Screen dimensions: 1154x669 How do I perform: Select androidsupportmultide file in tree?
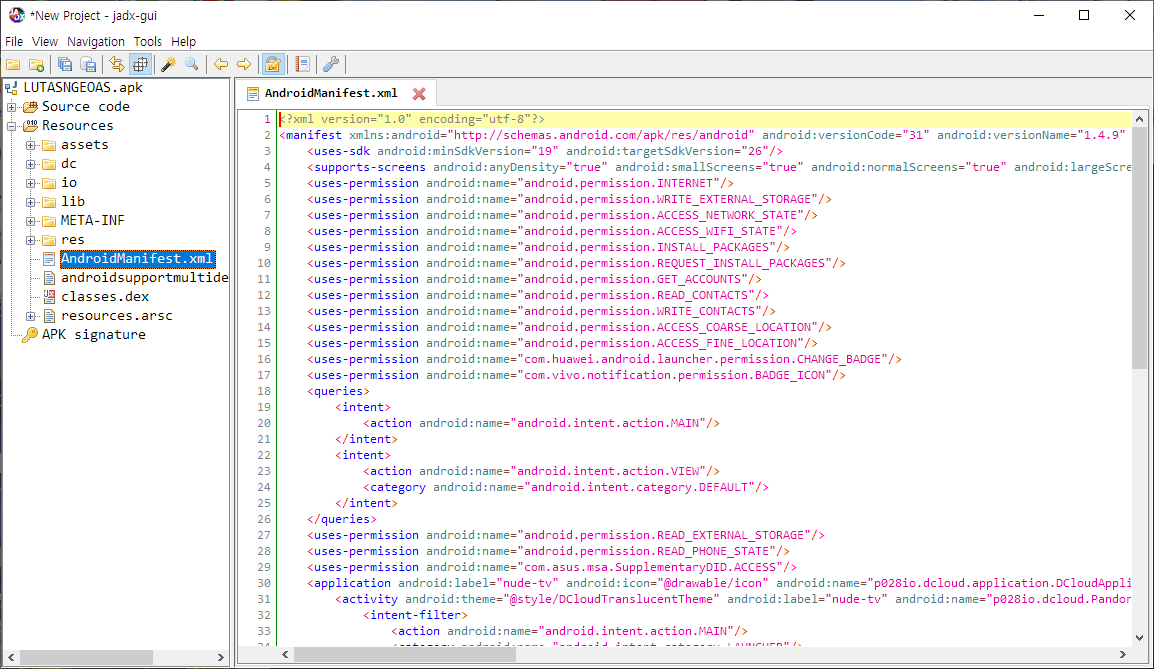pyautogui.click(x=144, y=278)
